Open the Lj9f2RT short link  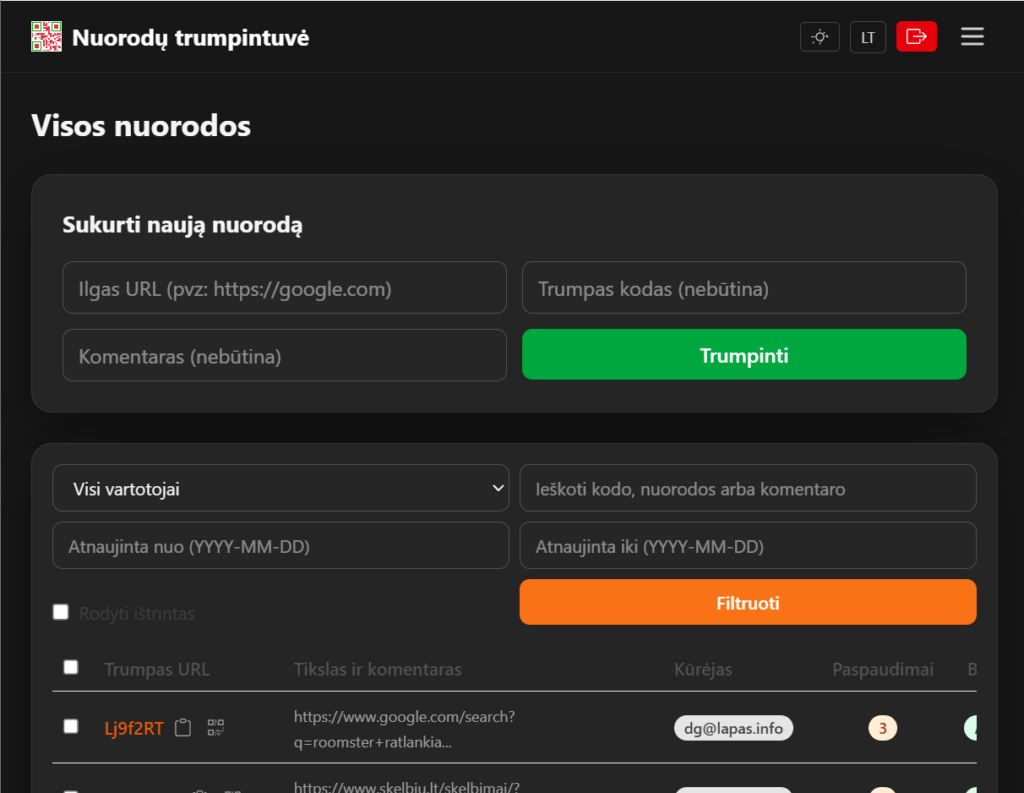[x=134, y=728]
